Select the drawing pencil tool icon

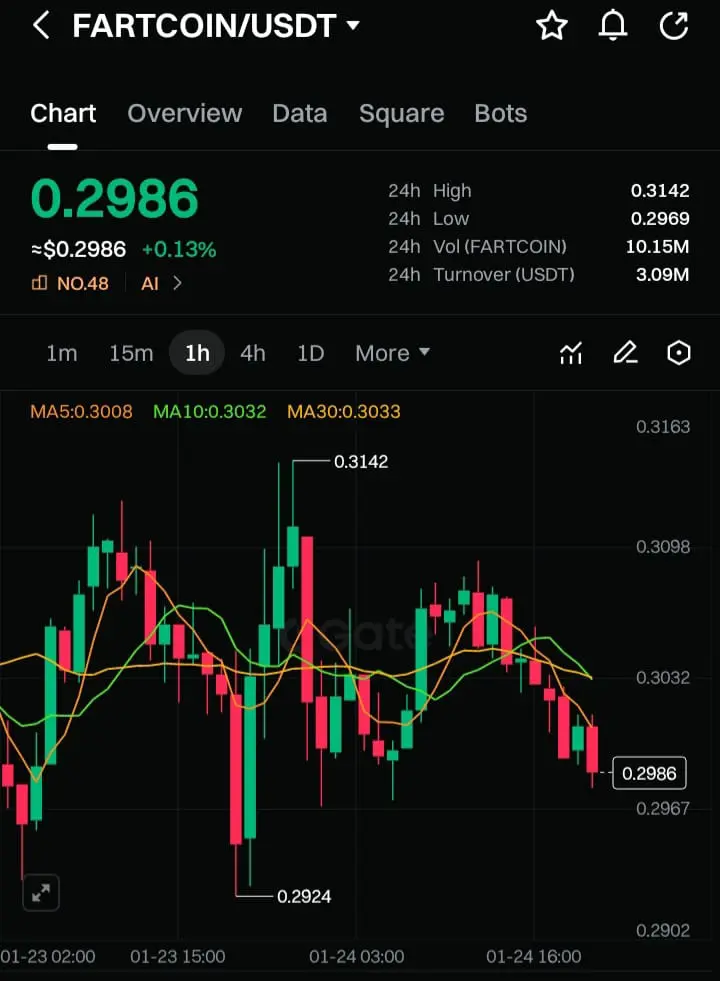[625, 353]
